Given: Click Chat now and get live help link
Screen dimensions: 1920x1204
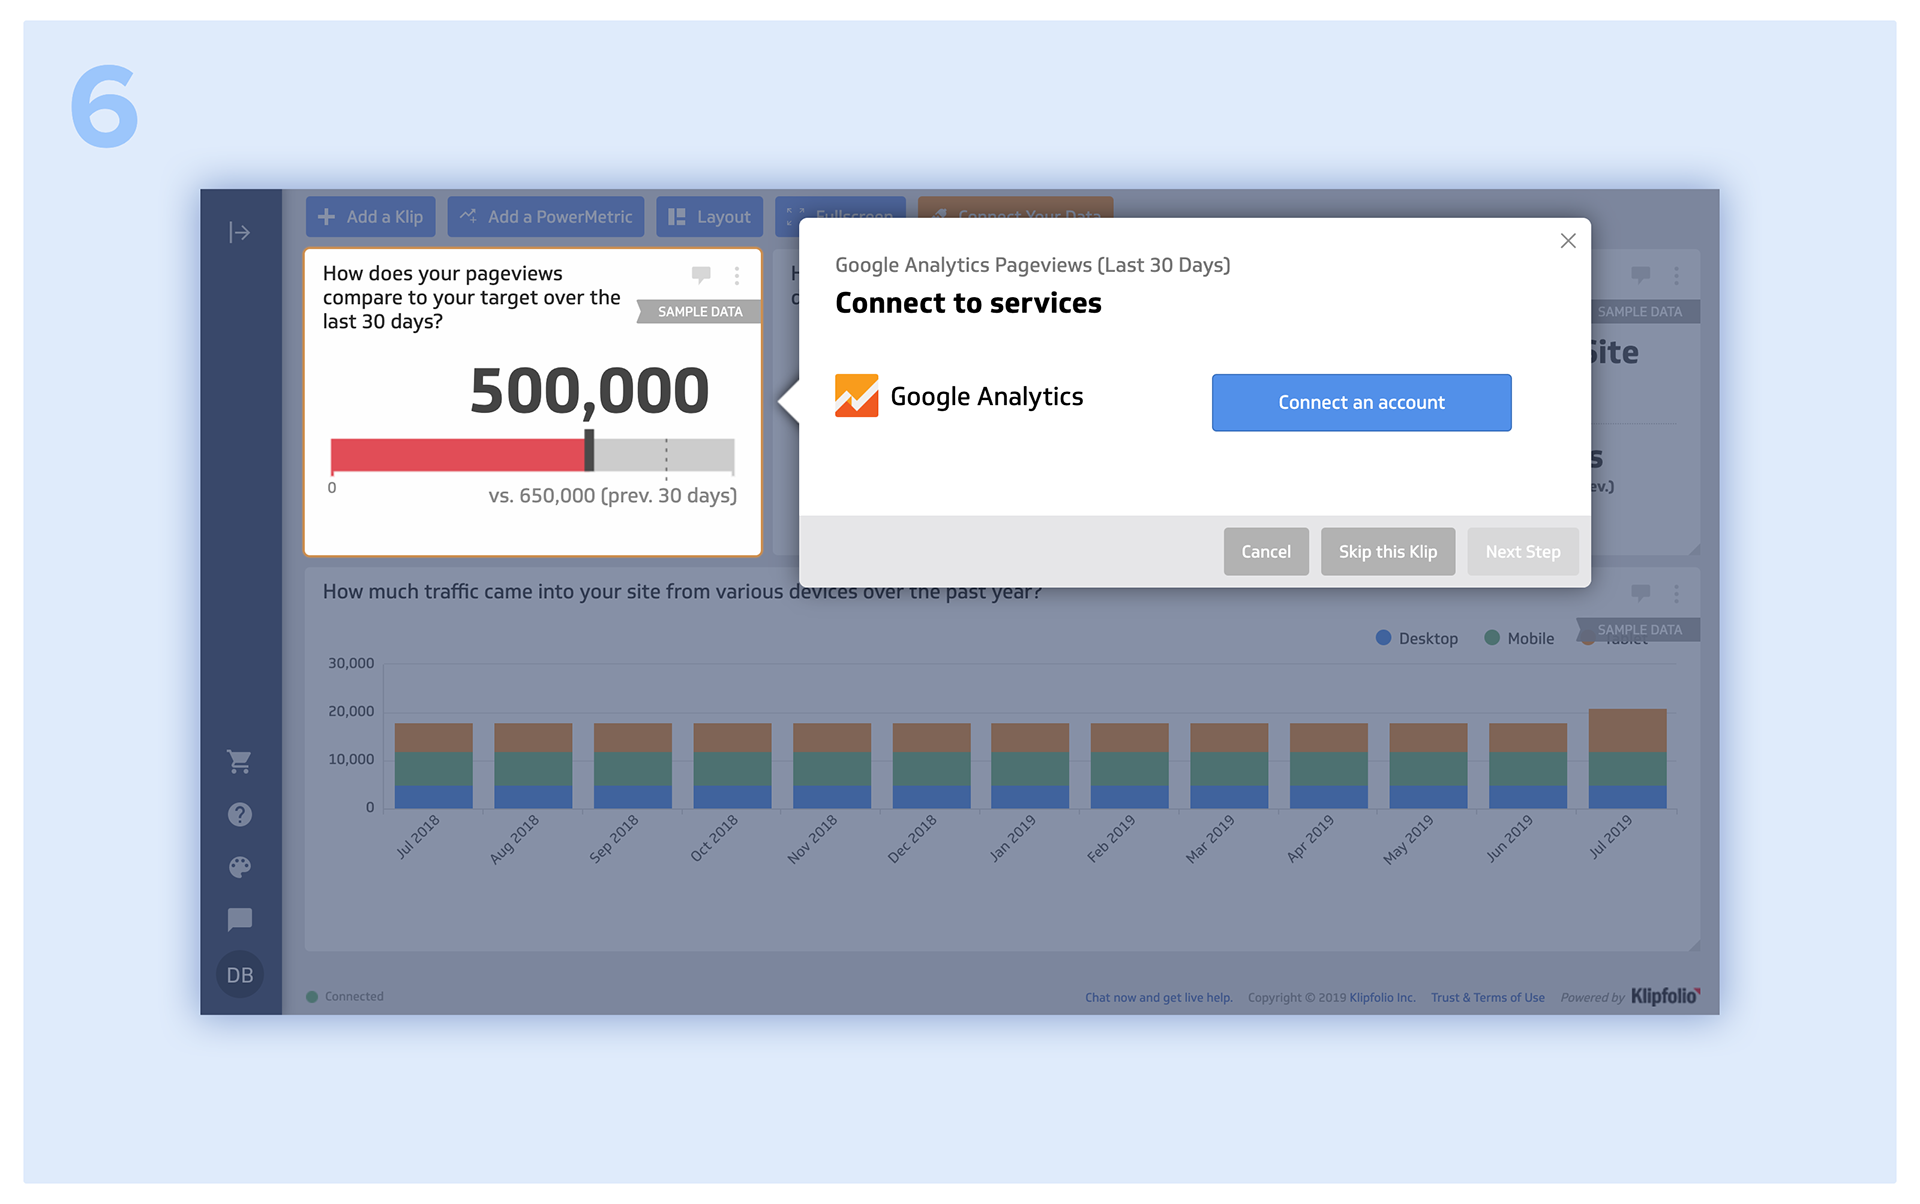Looking at the screenshot, I should (x=1158, y=998).
